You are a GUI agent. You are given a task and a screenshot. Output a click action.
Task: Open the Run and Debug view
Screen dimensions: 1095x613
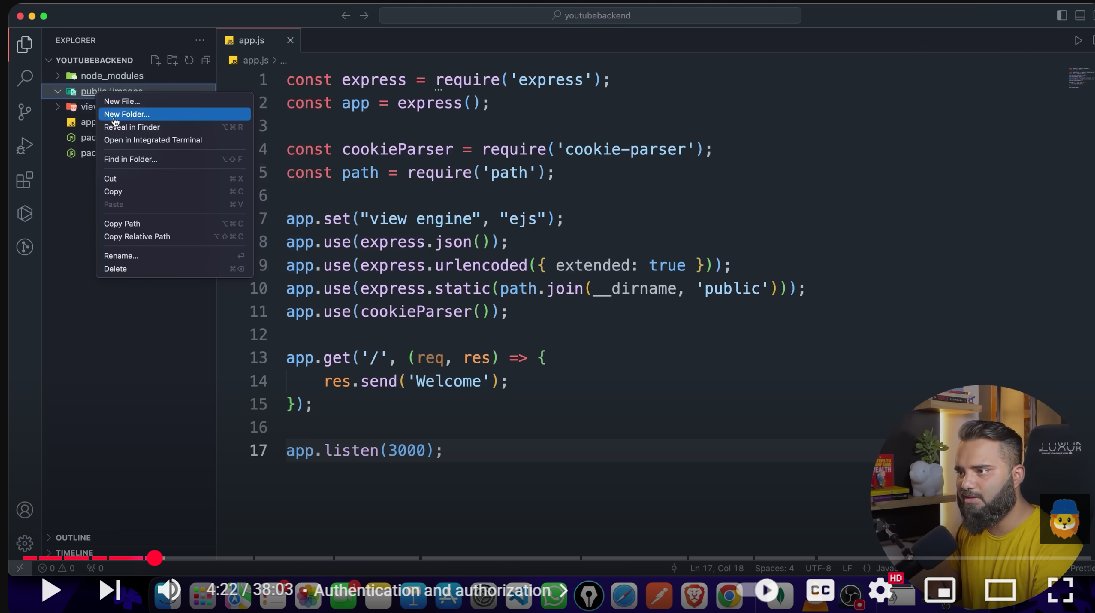[24, 146]
